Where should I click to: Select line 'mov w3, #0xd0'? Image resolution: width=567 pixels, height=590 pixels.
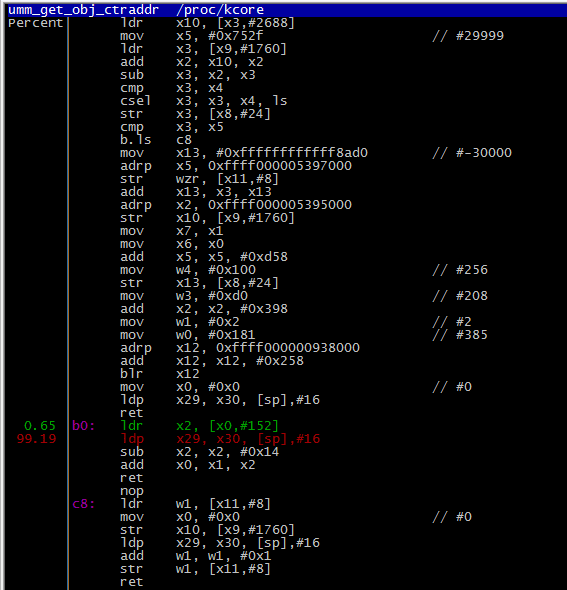pos(184,296)
